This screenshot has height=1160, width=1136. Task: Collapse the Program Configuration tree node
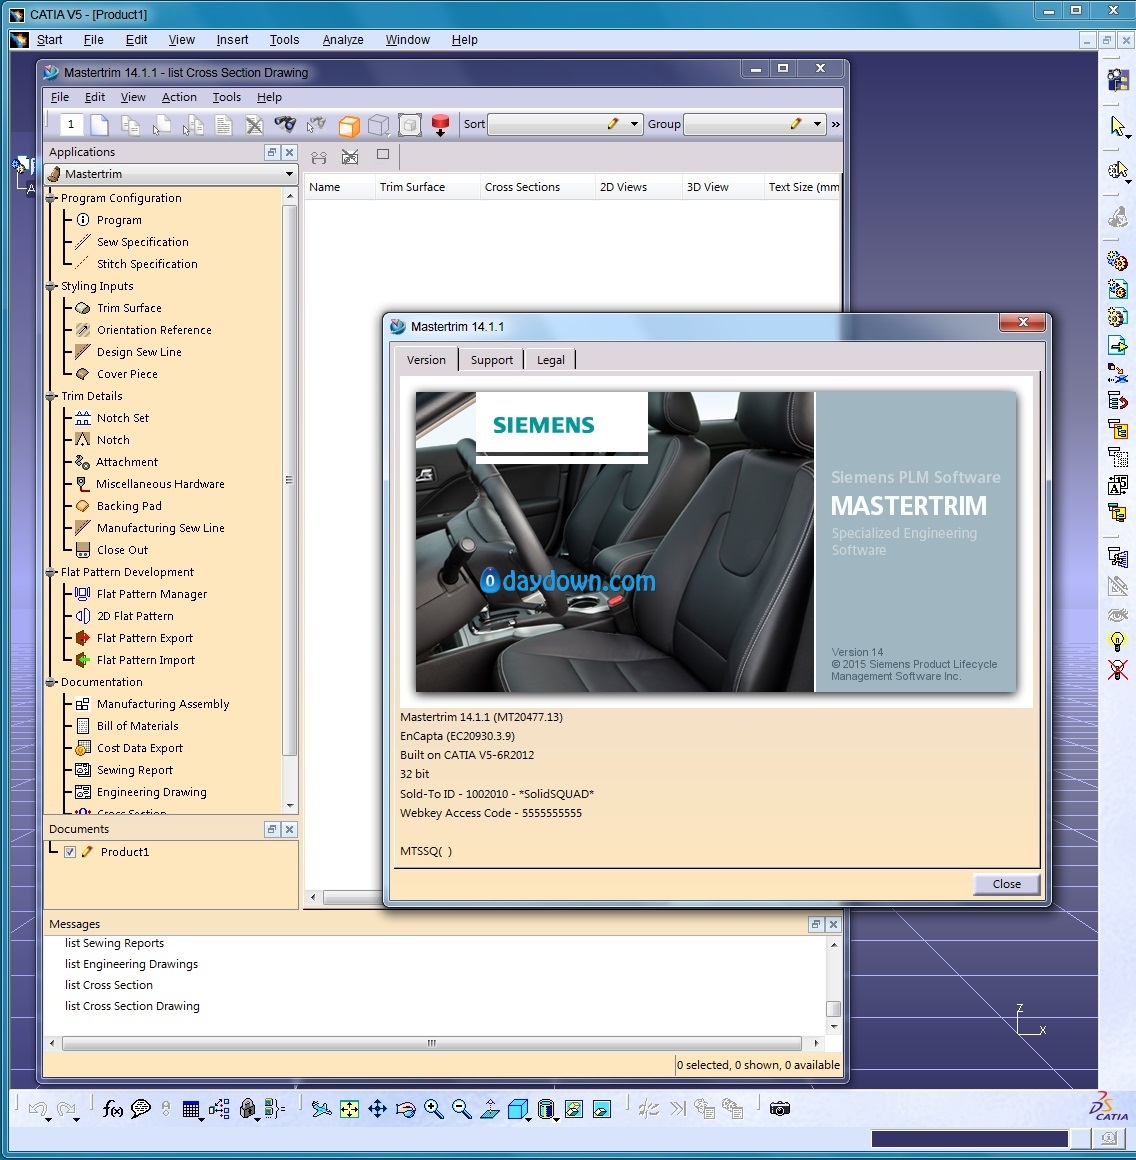[x=51, y=198]
